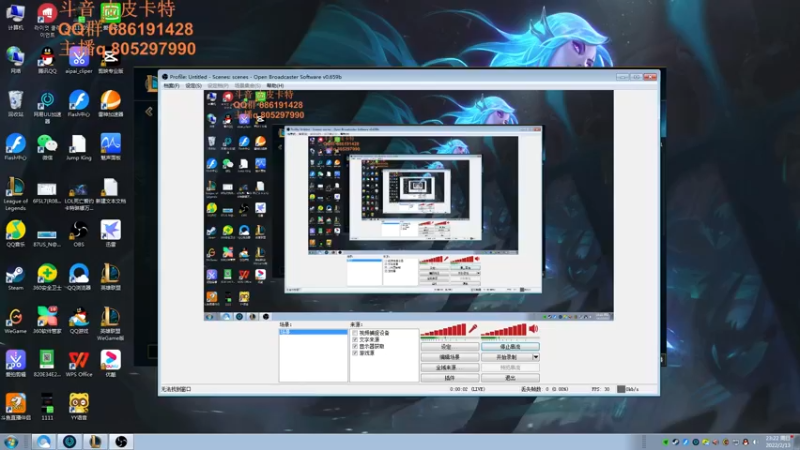Screen dimensions: 800x450
Task: Switch to League client in the taskbar
Action: pyautogui.click(x=95, y=442)
